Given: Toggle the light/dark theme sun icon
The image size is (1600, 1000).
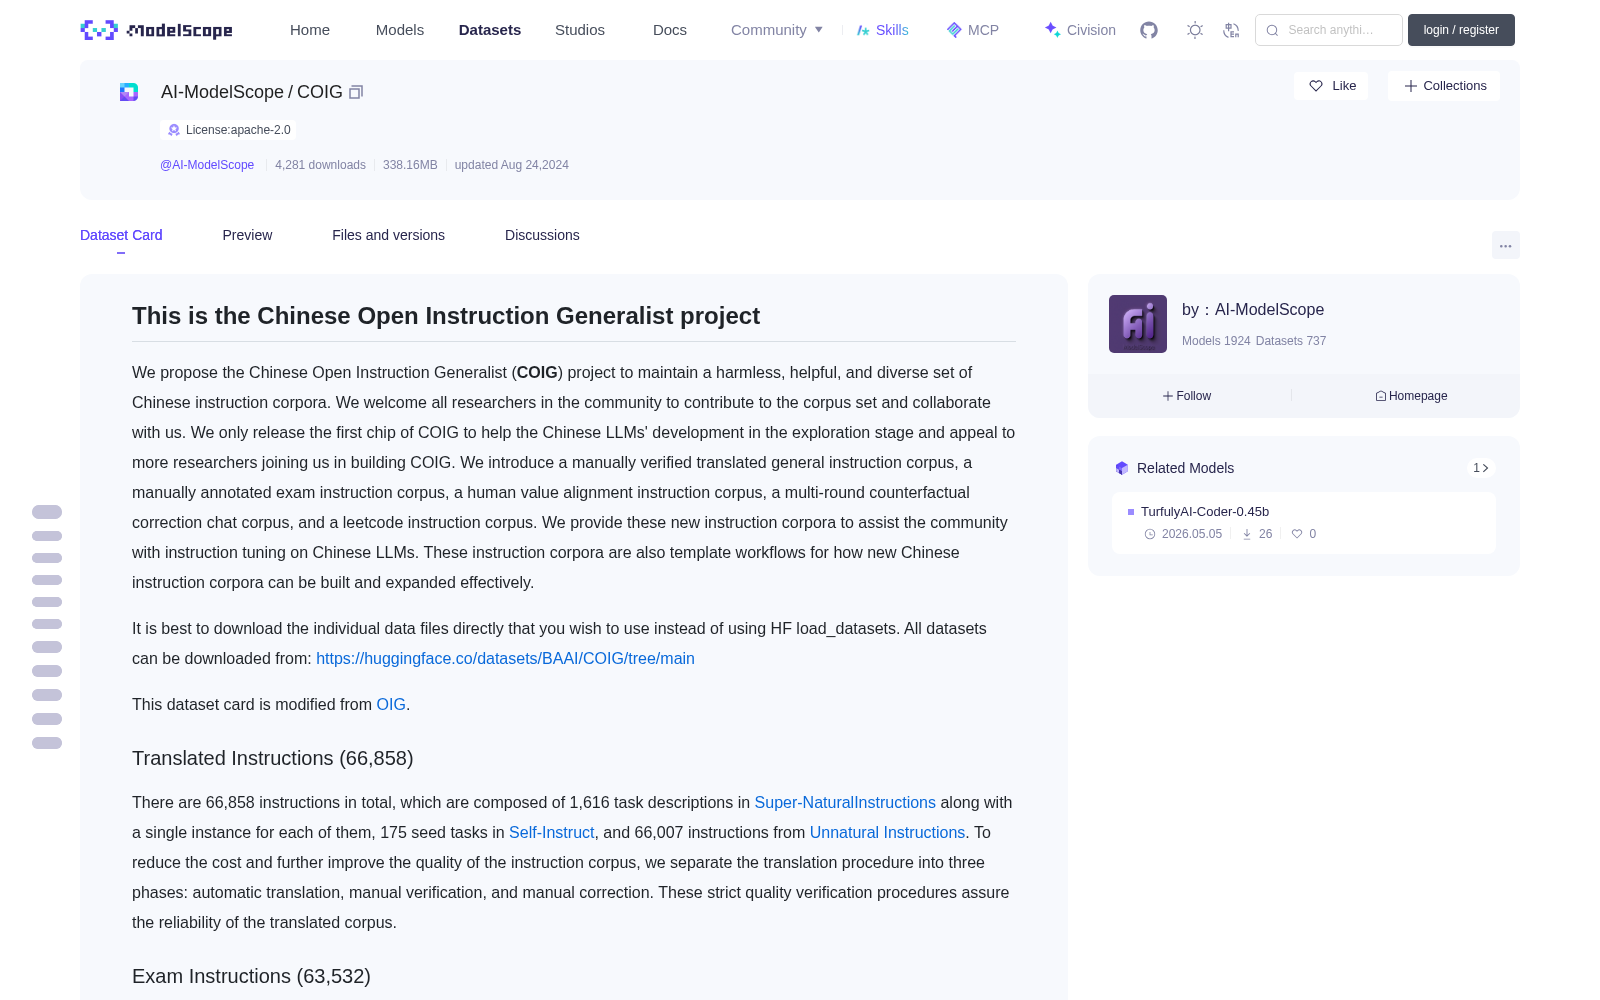Looking at the screenshot, I should [x=1195, y=30].
